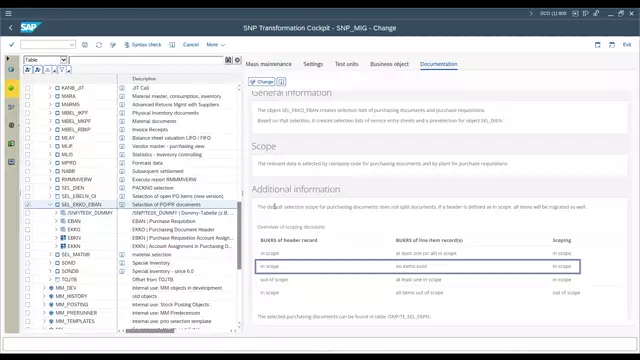This screenshot has width=640, height=360.
Task: Tick the checkbox for EKKO row
Action: pyautogui.click(x=27, y=229)
